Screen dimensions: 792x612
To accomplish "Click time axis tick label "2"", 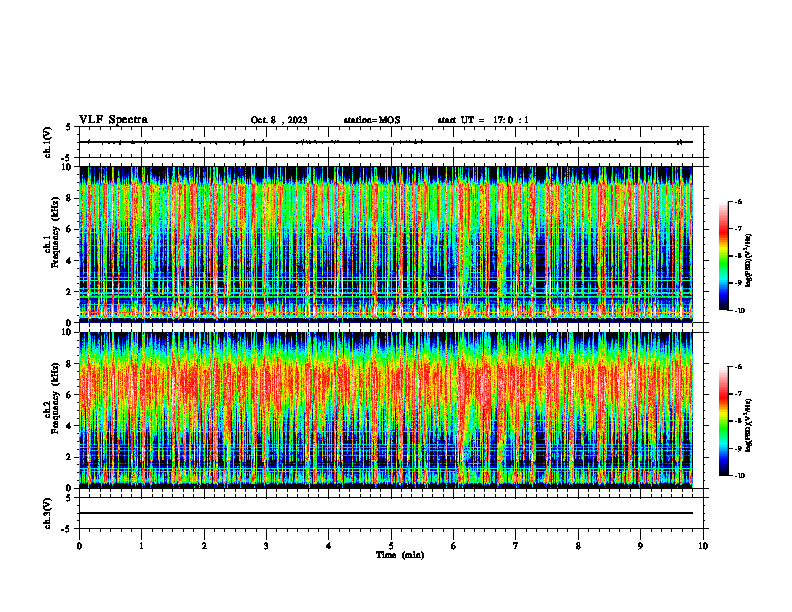I will pyautogui.click(x=204, y=546).
